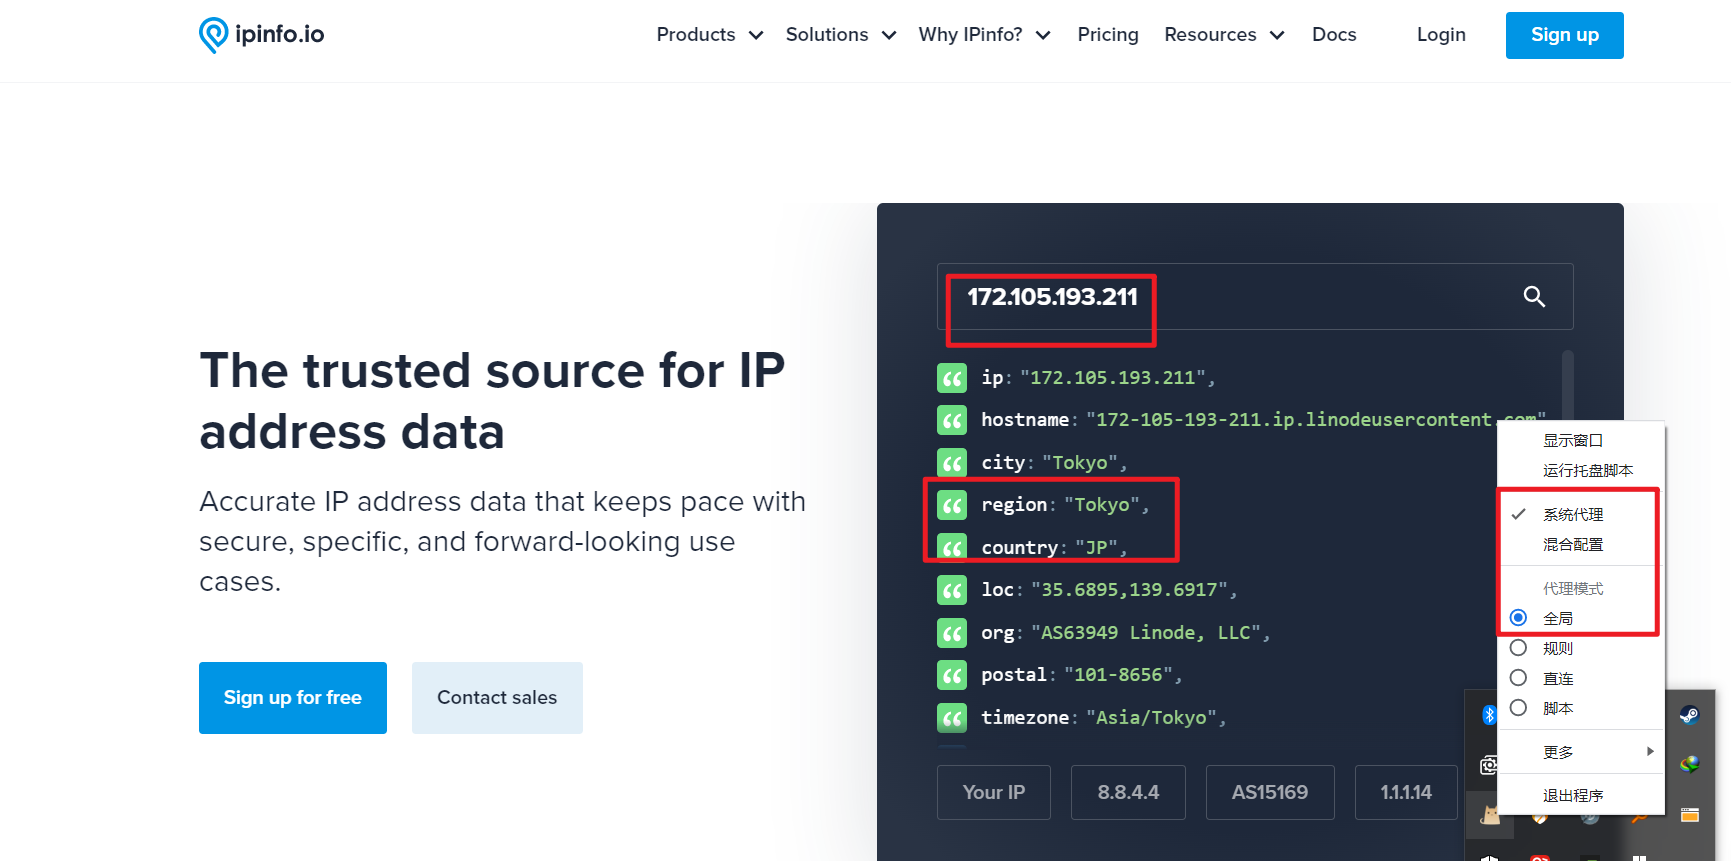Click the hostname value linodeusercontent
Viewport: 1731px width, 861px height.
point(1316,420)
